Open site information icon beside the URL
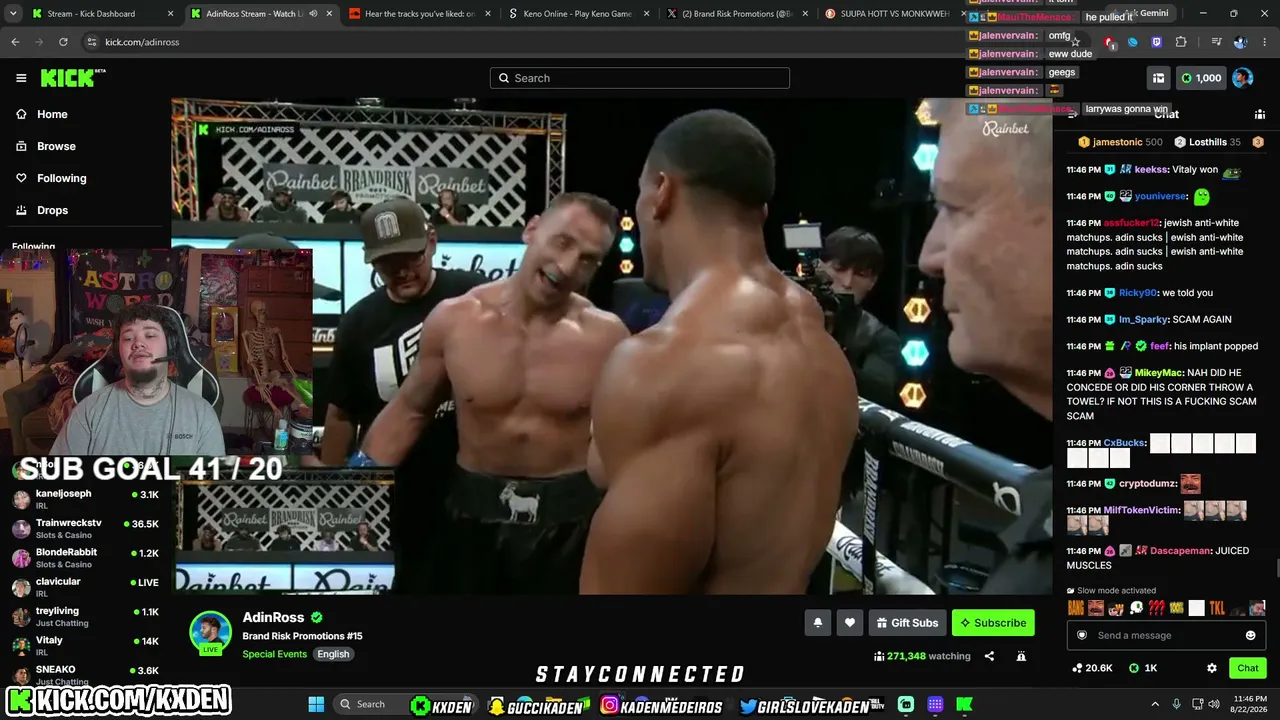Viewport: 1280px width, 720px height. click(x=92, y=42)
